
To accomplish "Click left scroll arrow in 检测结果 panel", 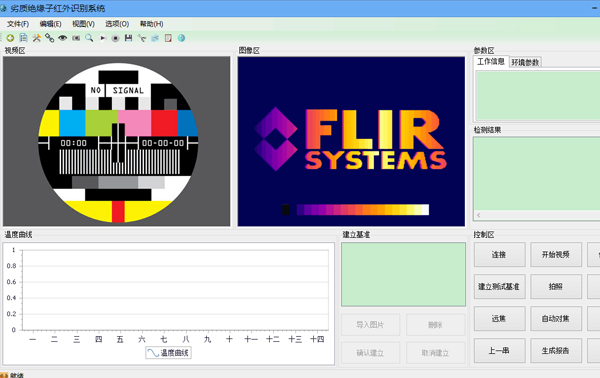I will pyautogui.click(x=479, y=215).
